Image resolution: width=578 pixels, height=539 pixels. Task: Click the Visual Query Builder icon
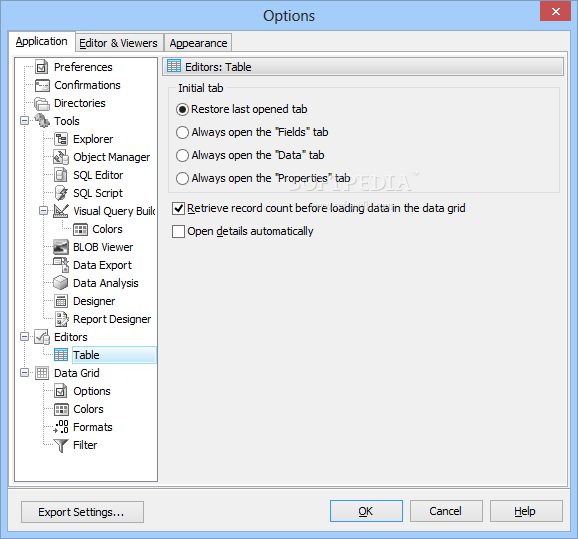pyautogui.click(x=61, y=211)
